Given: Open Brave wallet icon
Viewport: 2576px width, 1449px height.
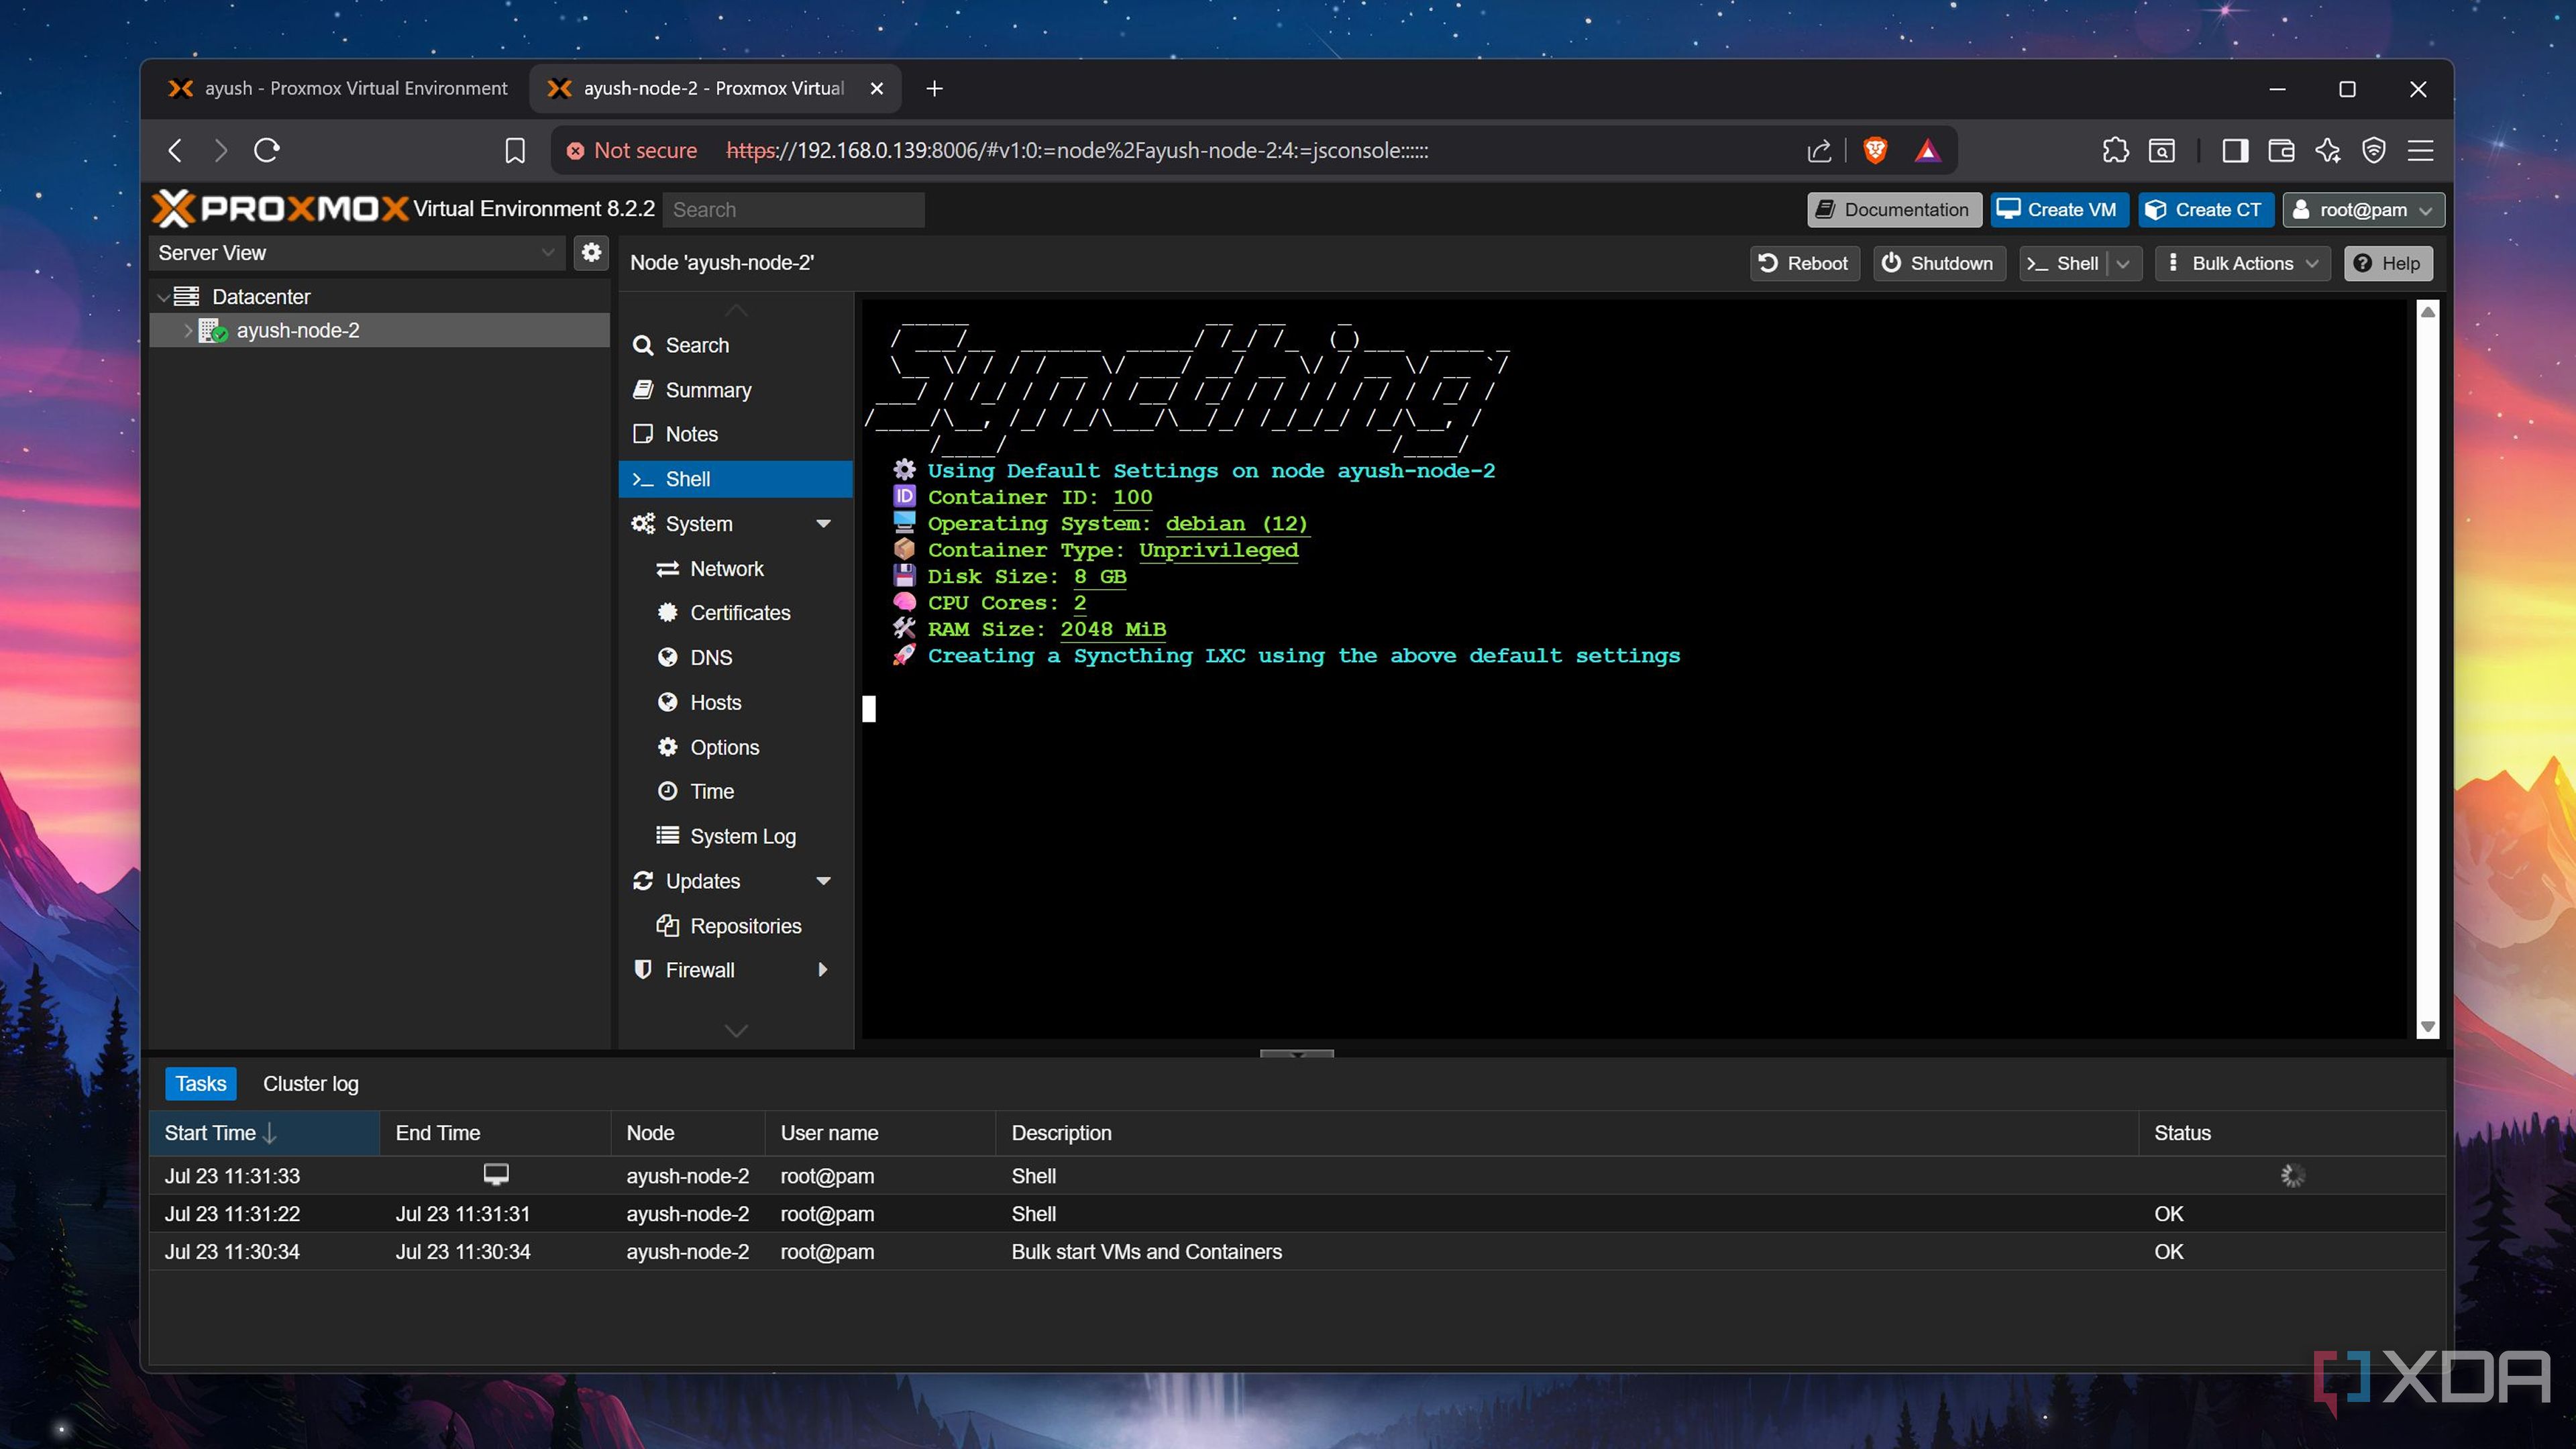Looking at the screenshot, I should point(2281,150).
